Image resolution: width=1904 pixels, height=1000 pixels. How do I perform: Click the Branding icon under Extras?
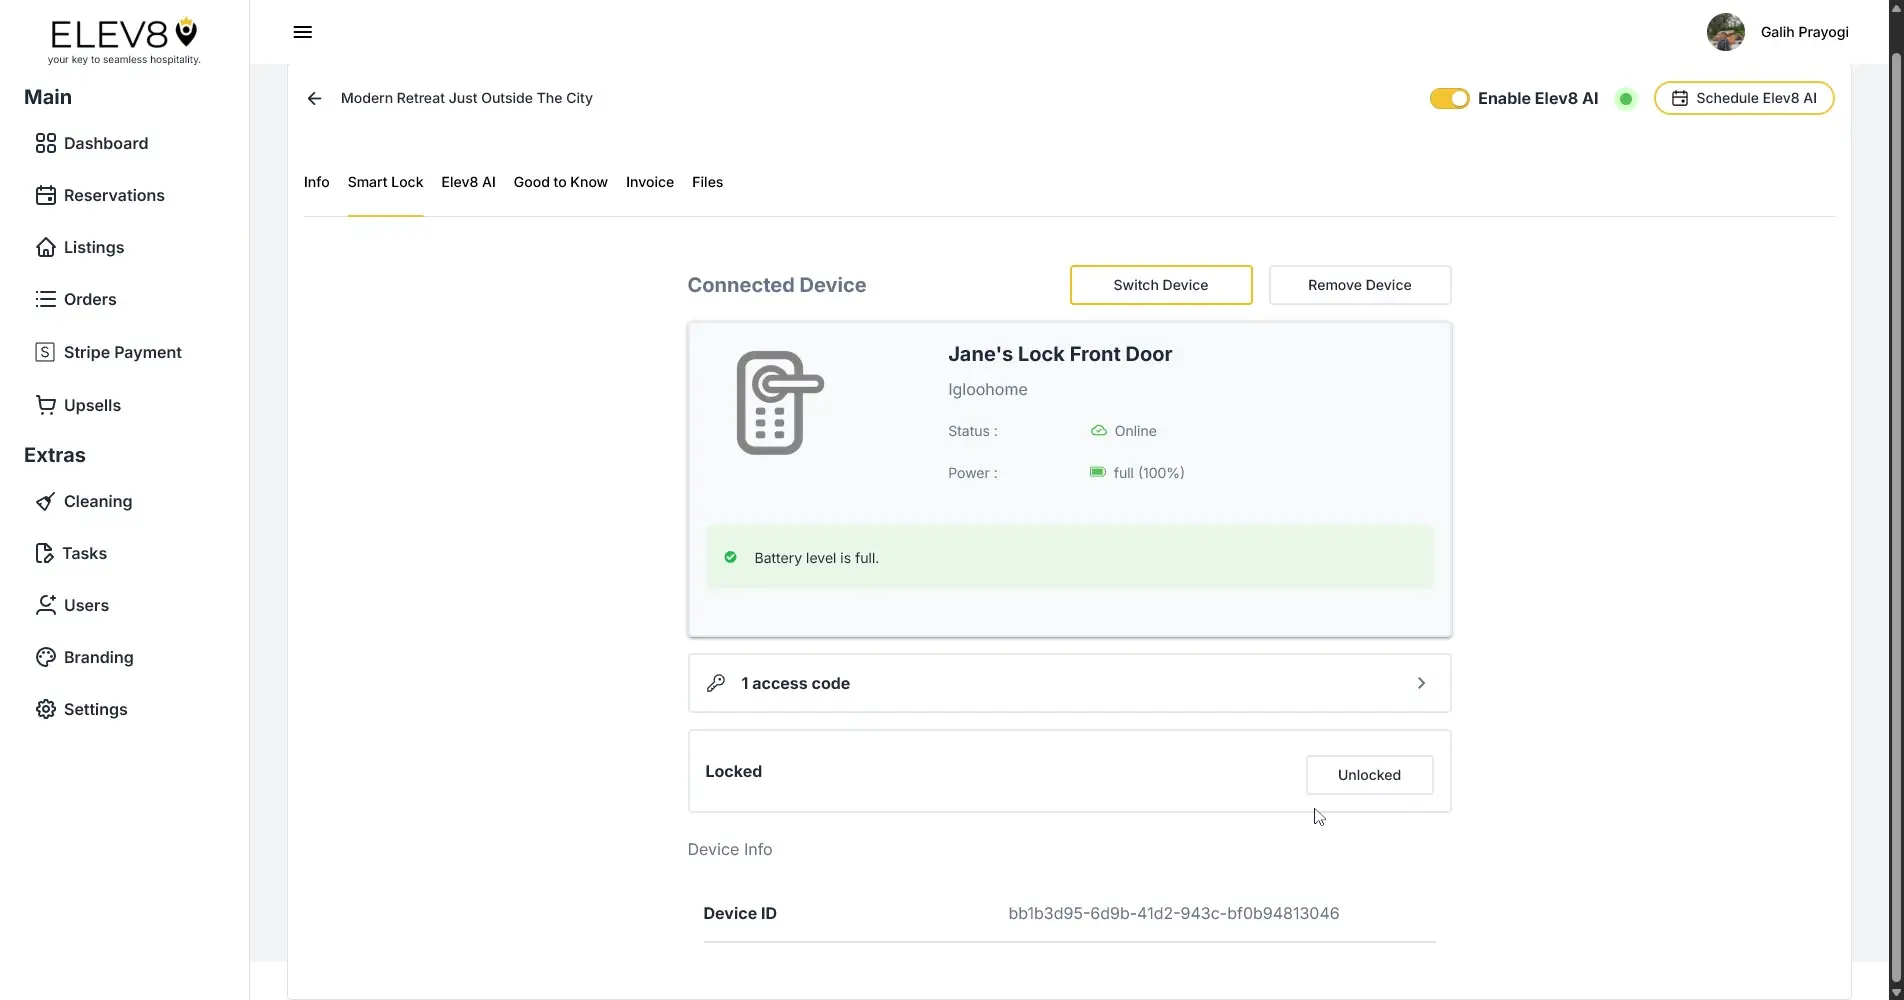(x=46, y=657)
